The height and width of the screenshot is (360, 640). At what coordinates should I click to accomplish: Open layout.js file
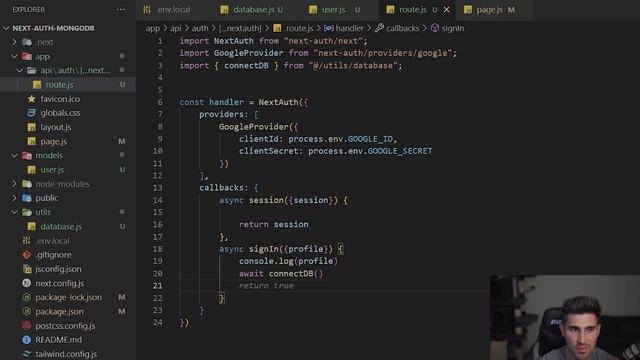click(56, 127)
